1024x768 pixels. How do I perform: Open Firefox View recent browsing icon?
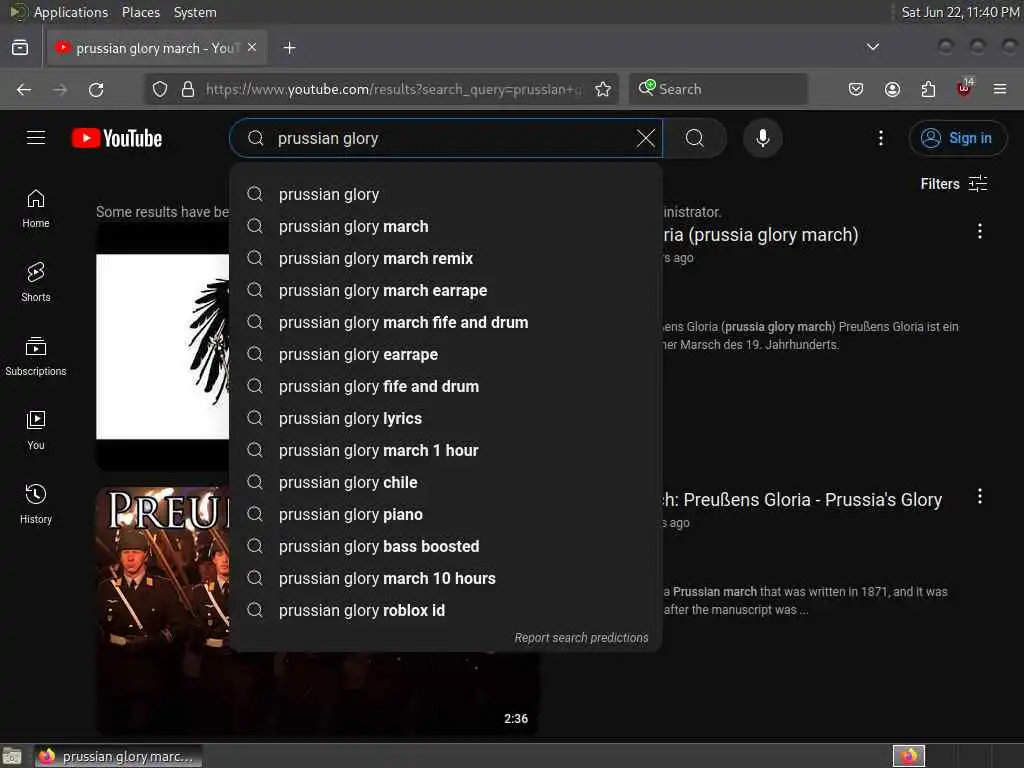[20, 48]
